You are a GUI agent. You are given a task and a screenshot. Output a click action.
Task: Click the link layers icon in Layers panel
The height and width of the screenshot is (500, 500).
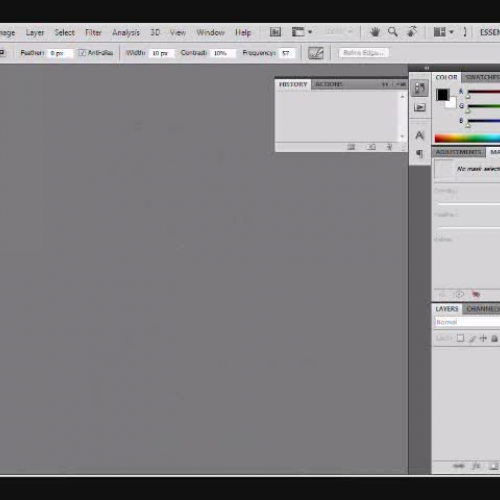pyautogui.click(x=459, y=466)
